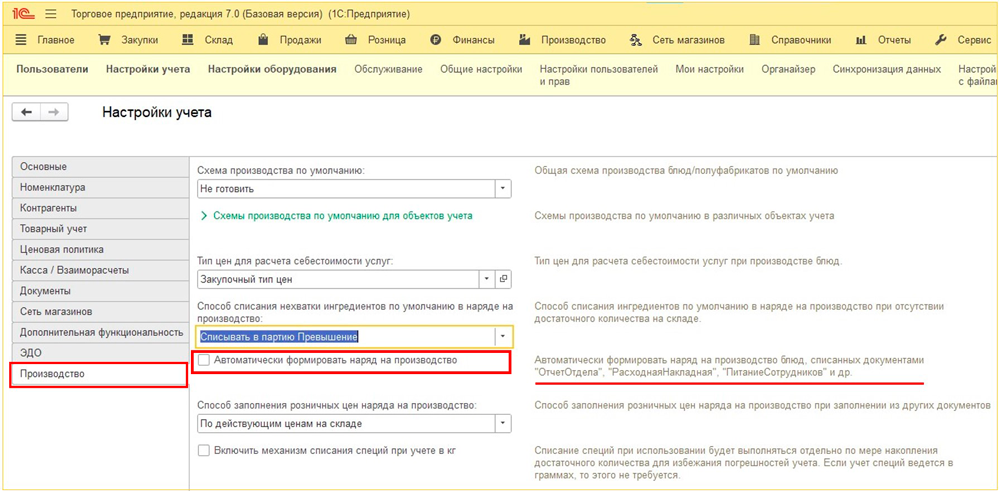Open the Отчеты bar chart icon
Image resolution: width=1000 pixels, height=491 pixels.
(x=860, y=40)
